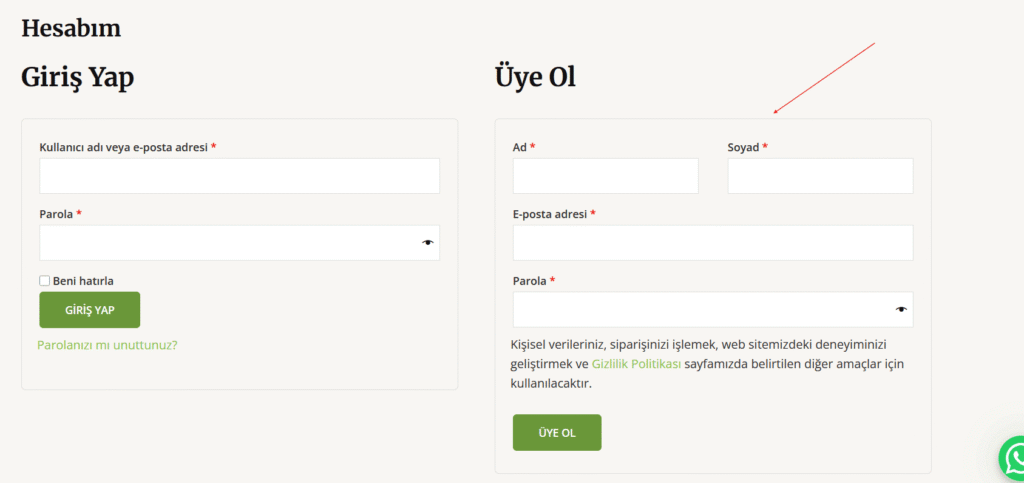
Task: Click the Kullanıcı adı veya e-posta adresi label
Action: 123,147
